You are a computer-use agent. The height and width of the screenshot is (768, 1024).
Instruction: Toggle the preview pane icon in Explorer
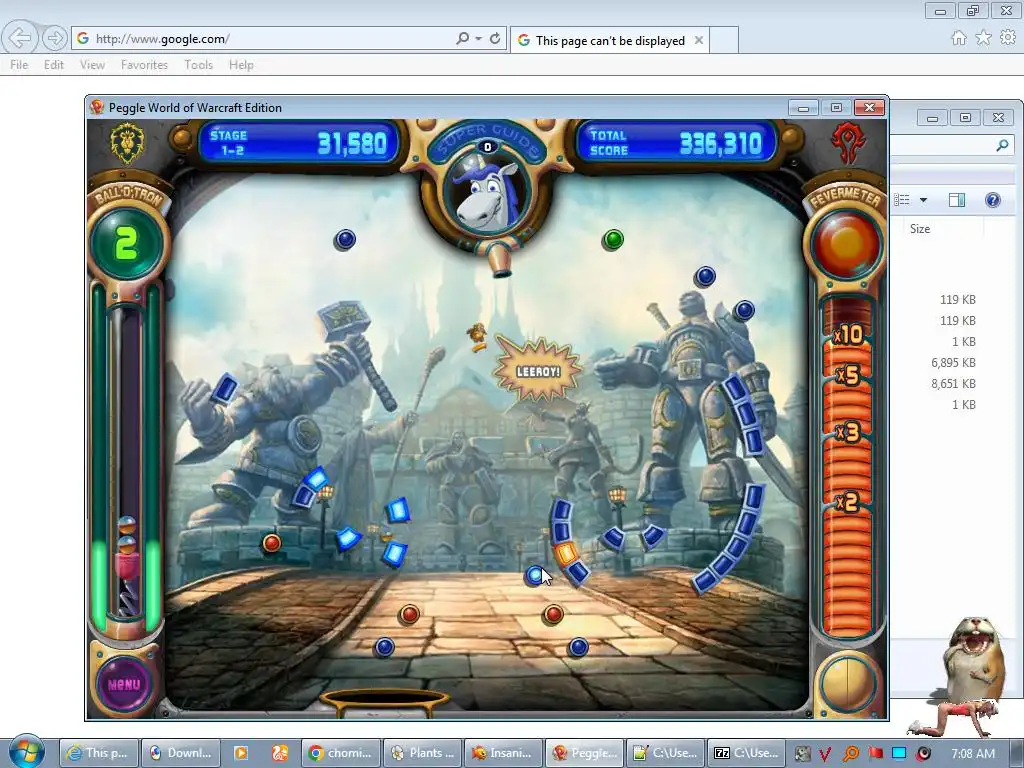pyautogui.click(x=957, y=200)
